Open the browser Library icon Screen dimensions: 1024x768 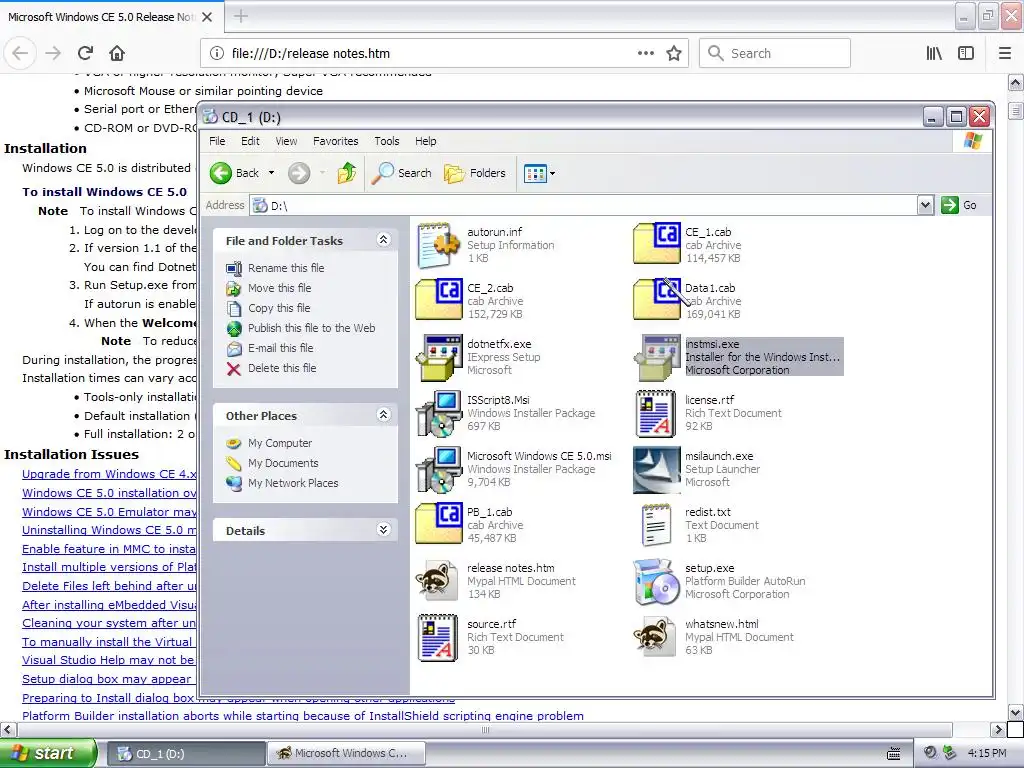pos(934,53)
